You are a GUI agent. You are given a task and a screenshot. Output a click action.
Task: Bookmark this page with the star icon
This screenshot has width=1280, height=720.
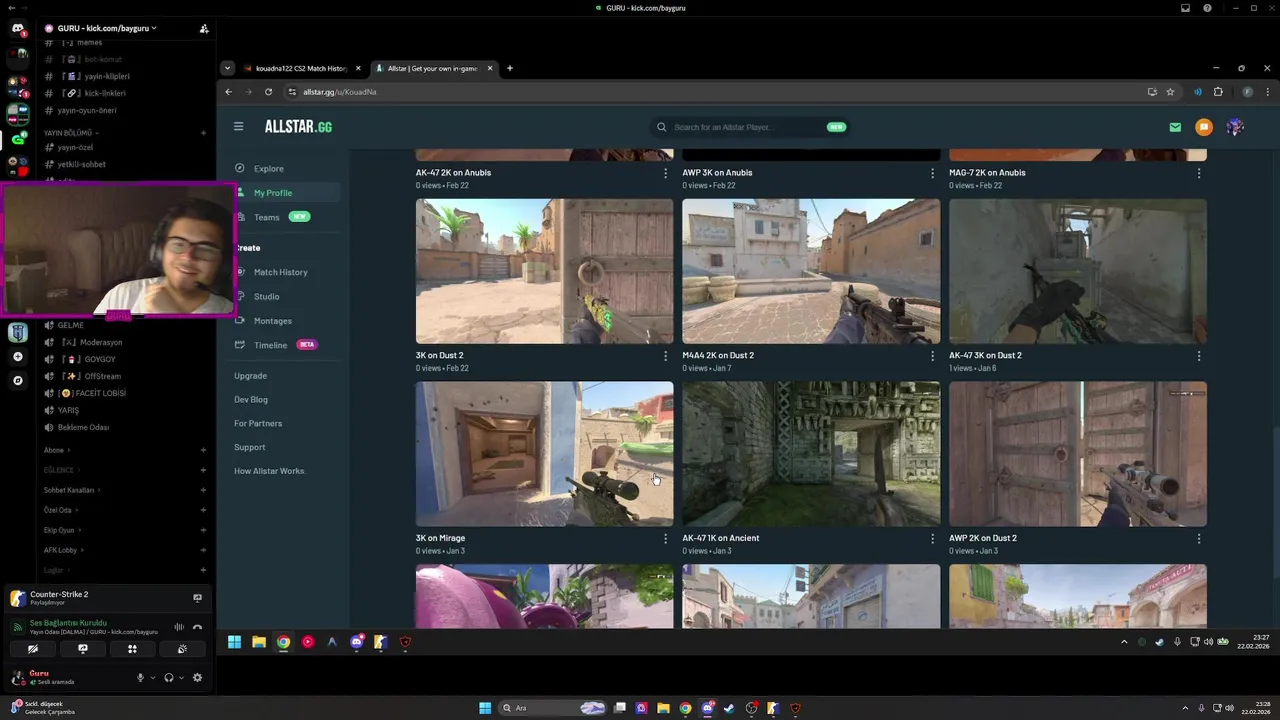(x=1170, y=92)
